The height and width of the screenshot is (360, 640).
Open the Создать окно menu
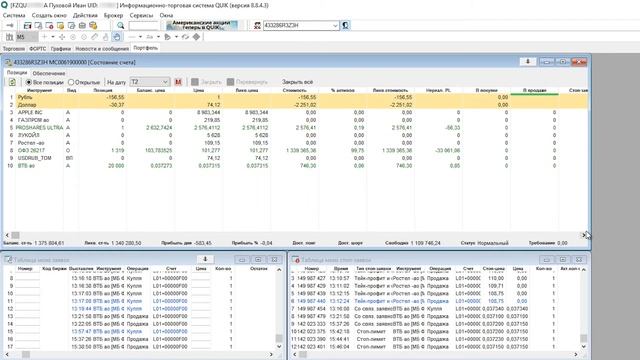coord(49,15)
